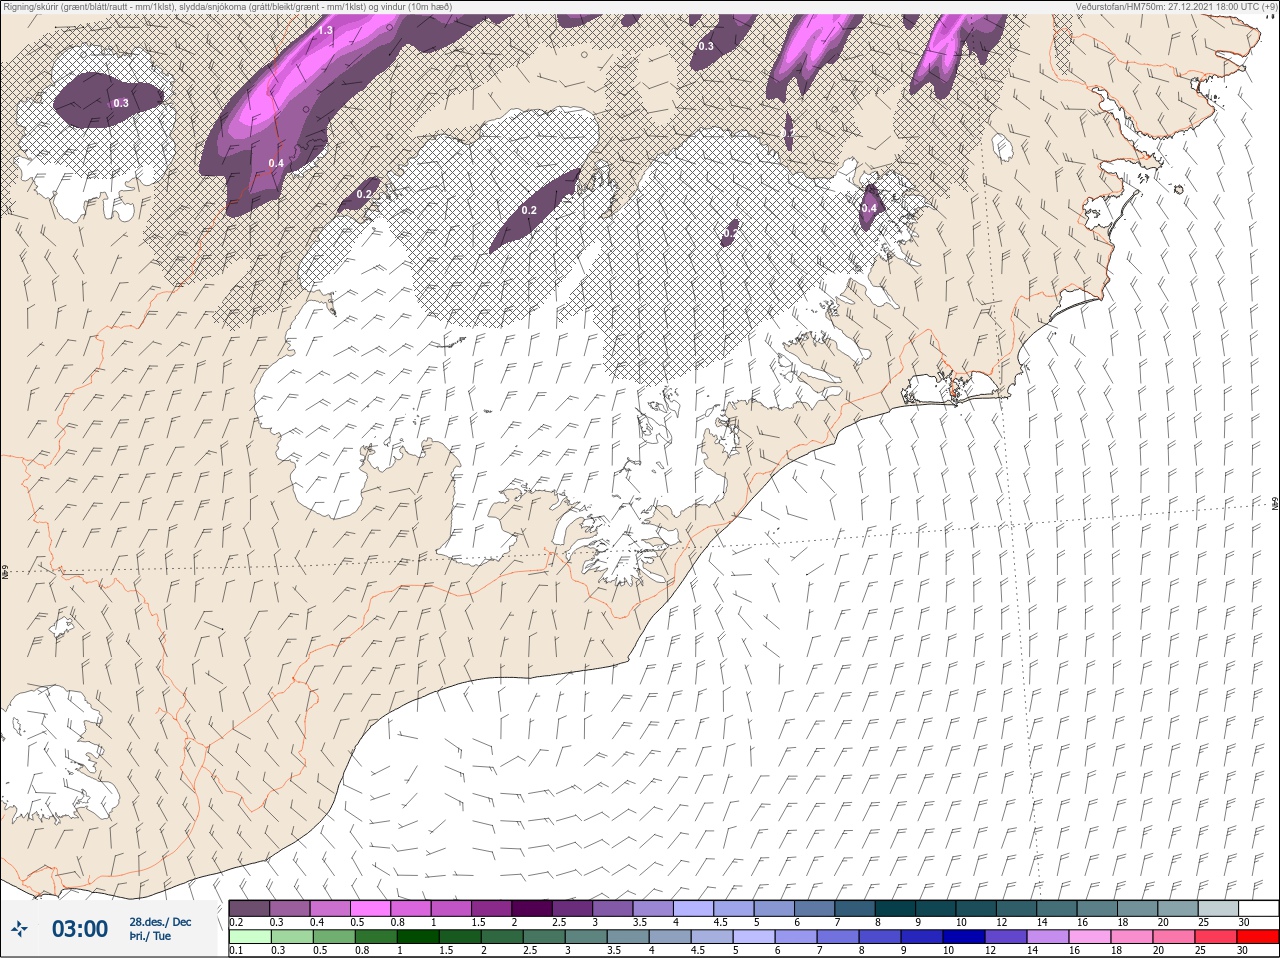Click the white upper swatch right of 30

click(1258, 908)
